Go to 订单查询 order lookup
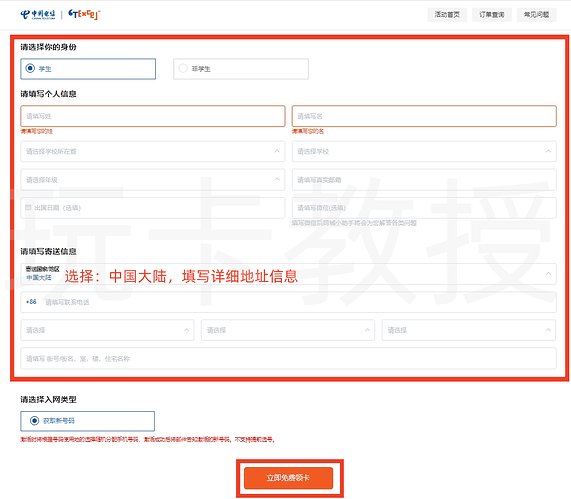This screenshot has width=571, height=499. (x=492, y=15)
